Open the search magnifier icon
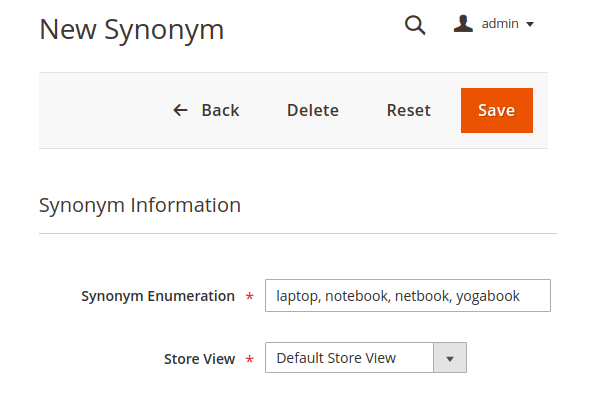Viewport: 600px width, 394px height. click(x=415, y=25)
